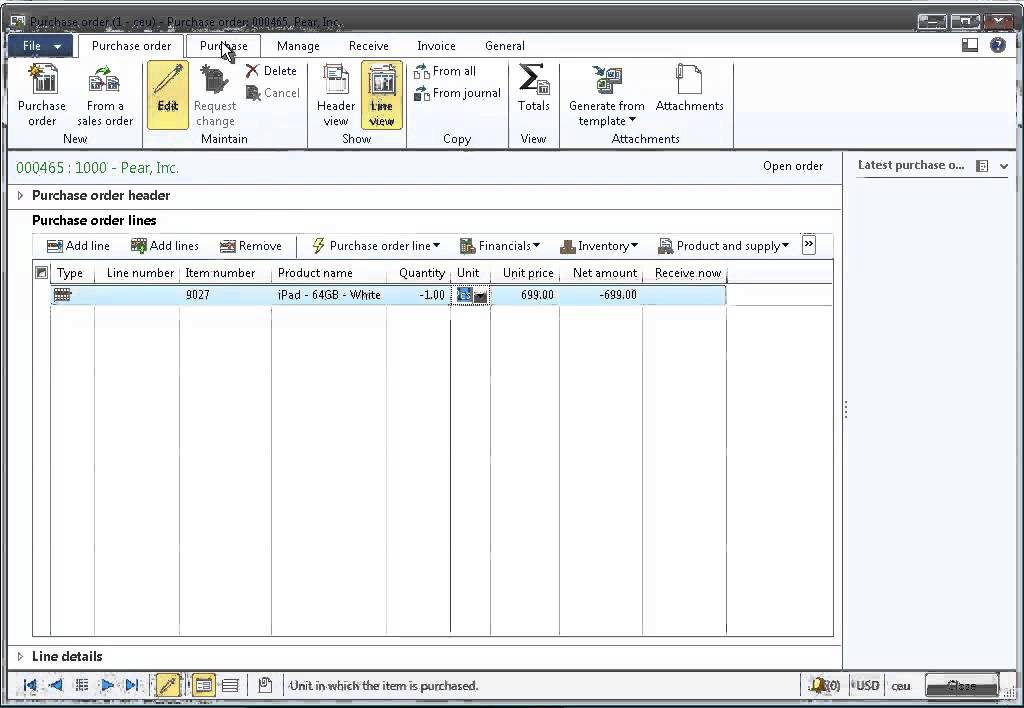Click the window layout icon near help
1024x708 pixels.
pos(970,45)
